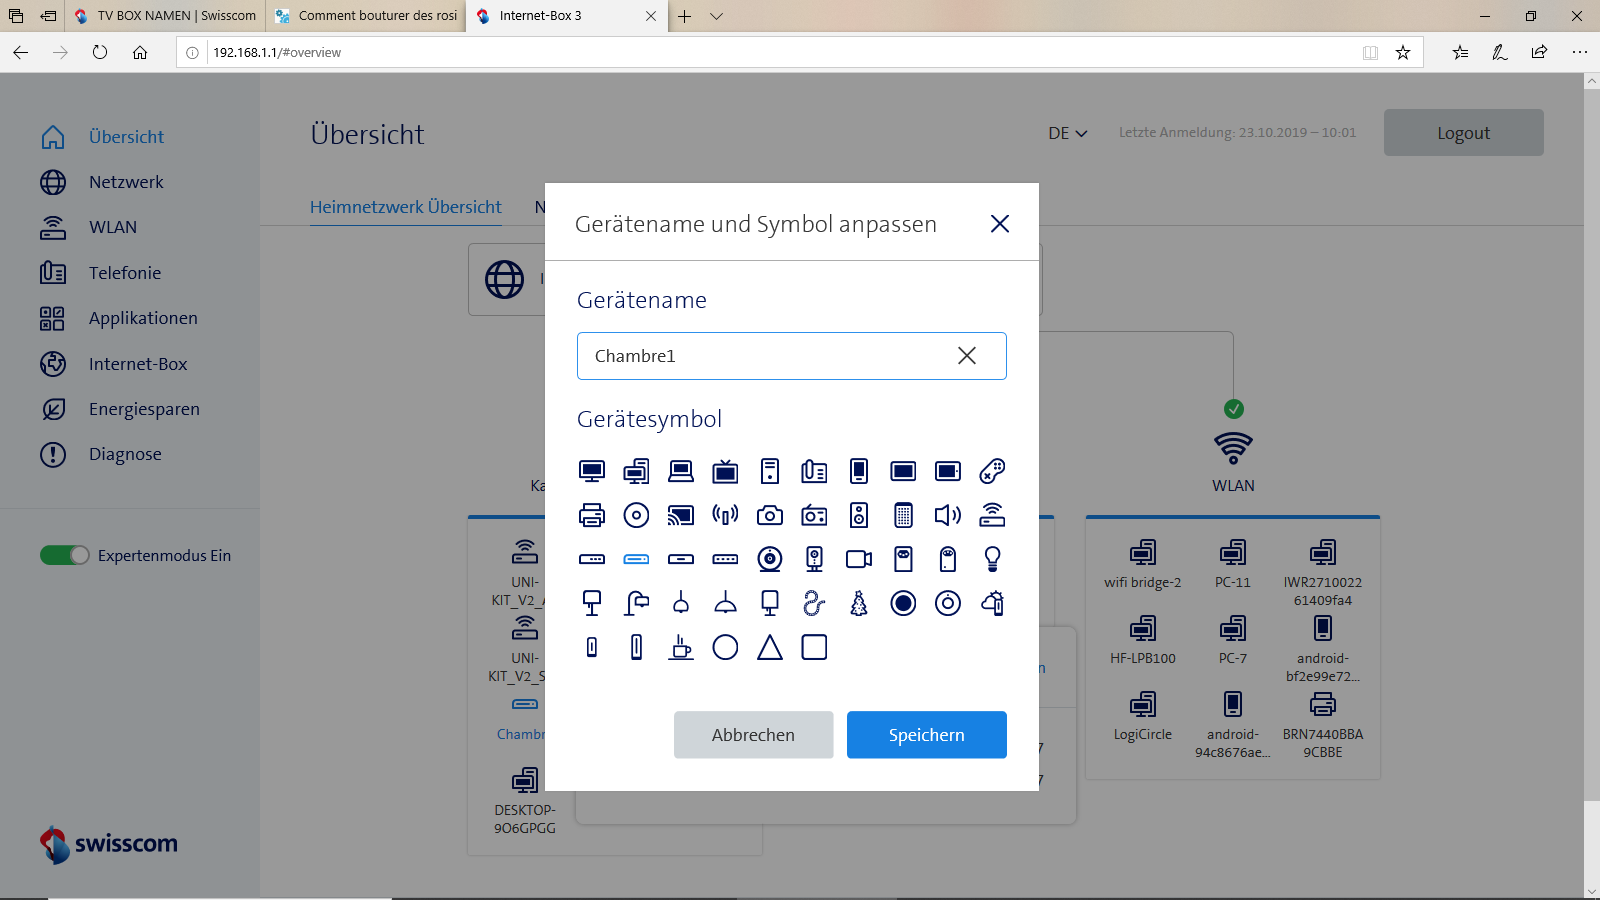Click the Abbrechen button
This screenshot has height=900, width=1600.
[x=753, y=735]
